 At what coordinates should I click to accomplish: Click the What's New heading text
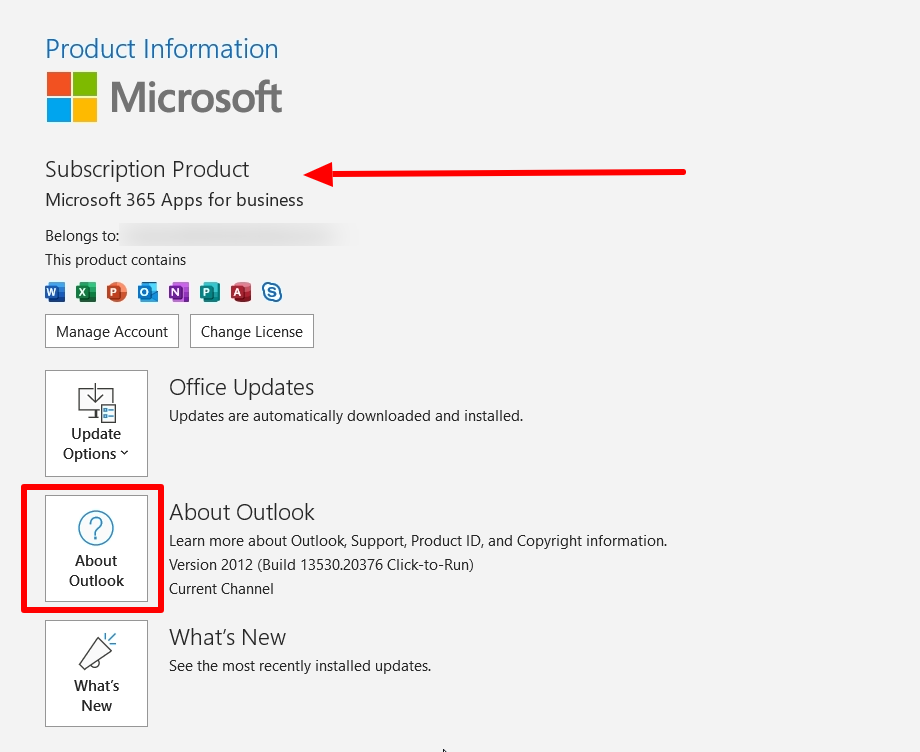(228, 638)
